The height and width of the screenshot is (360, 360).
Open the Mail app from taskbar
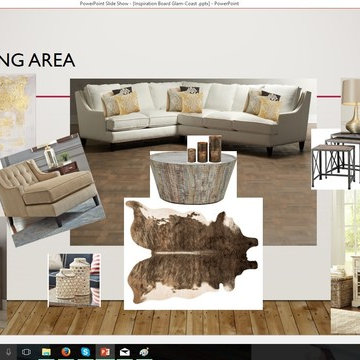click(x=125, y=352)
